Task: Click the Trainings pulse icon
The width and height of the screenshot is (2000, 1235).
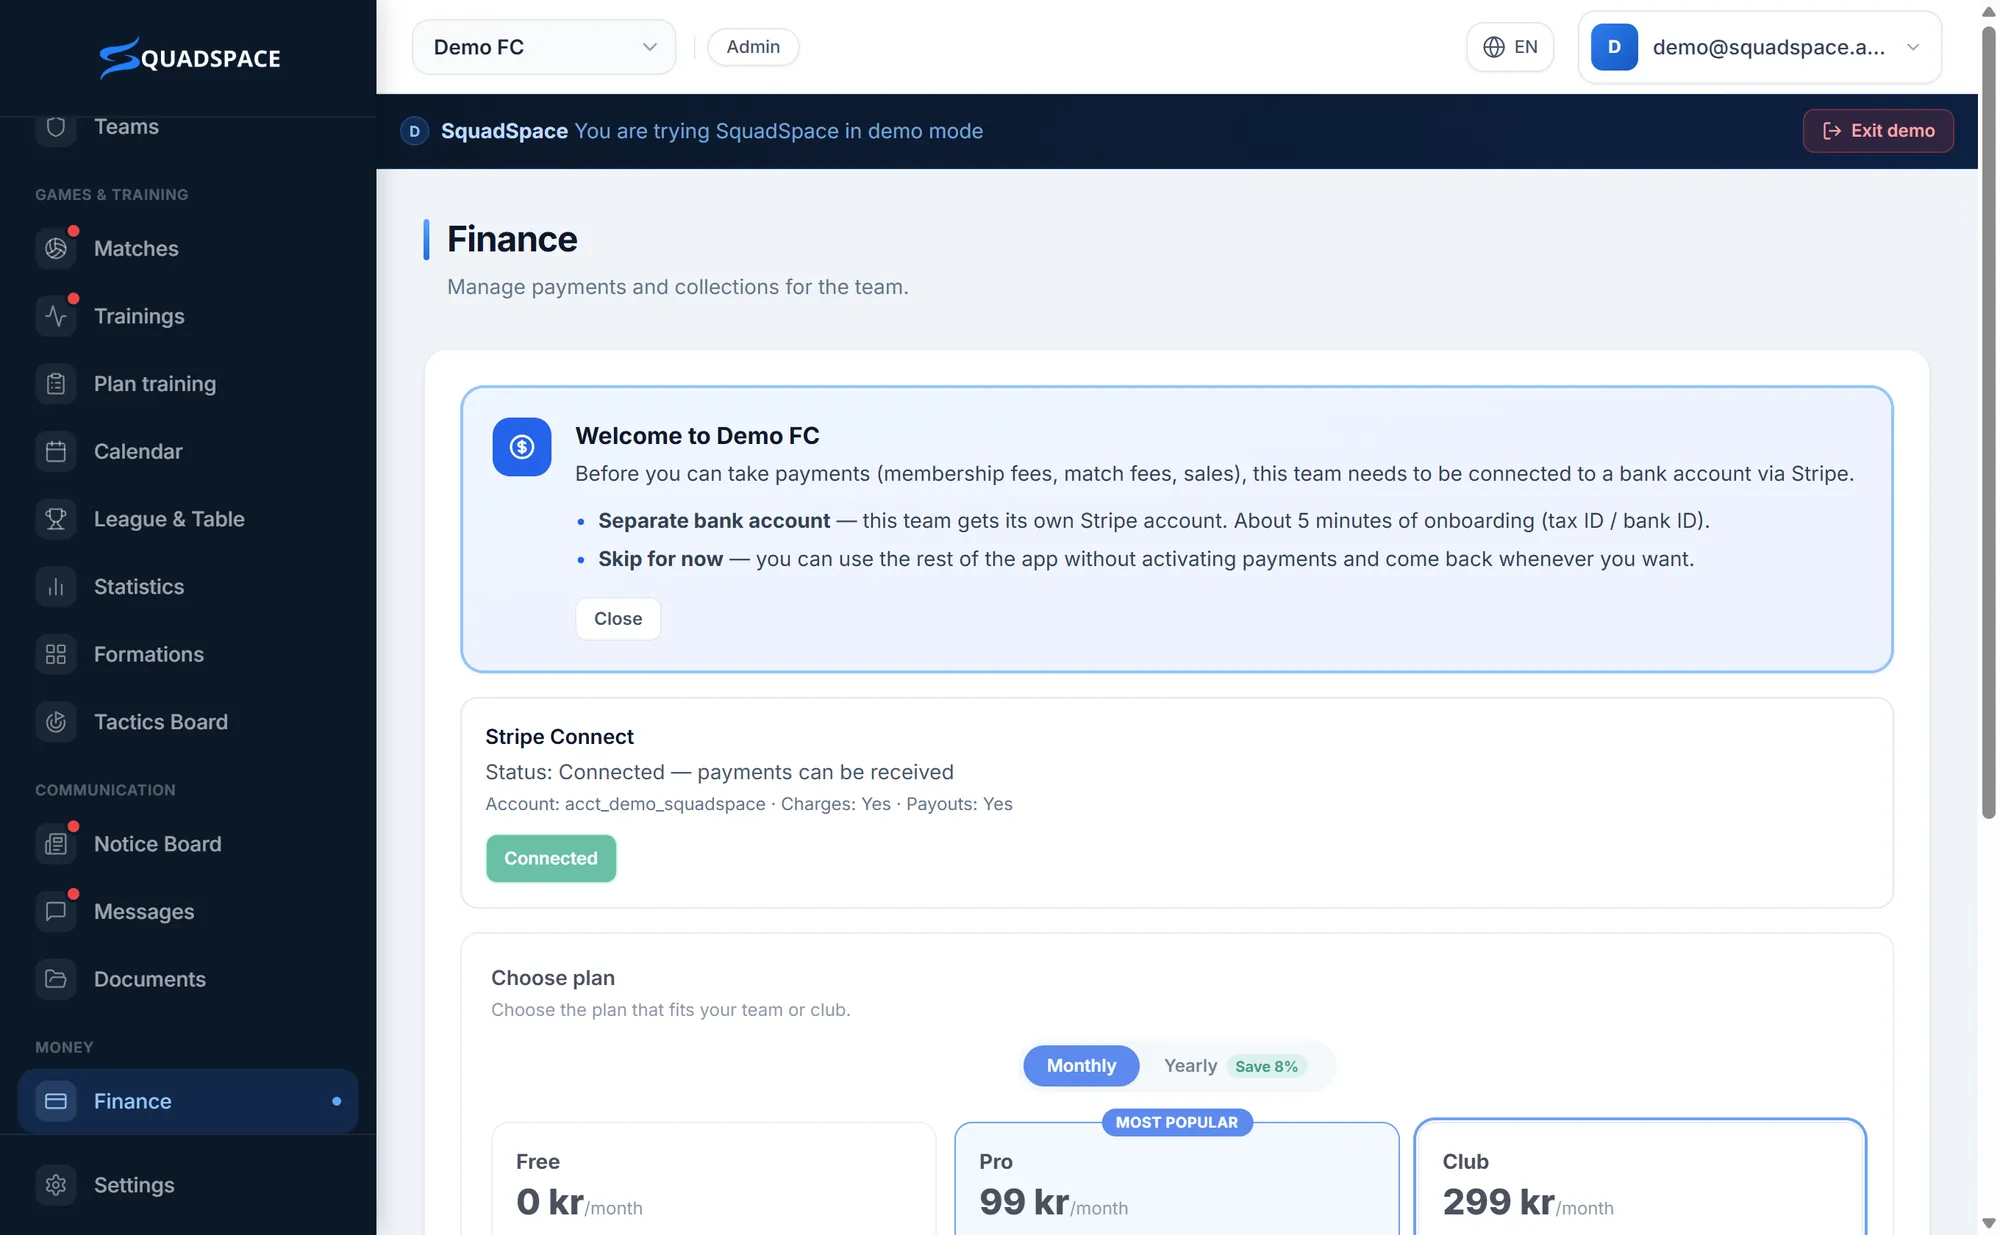Action: 56,316
